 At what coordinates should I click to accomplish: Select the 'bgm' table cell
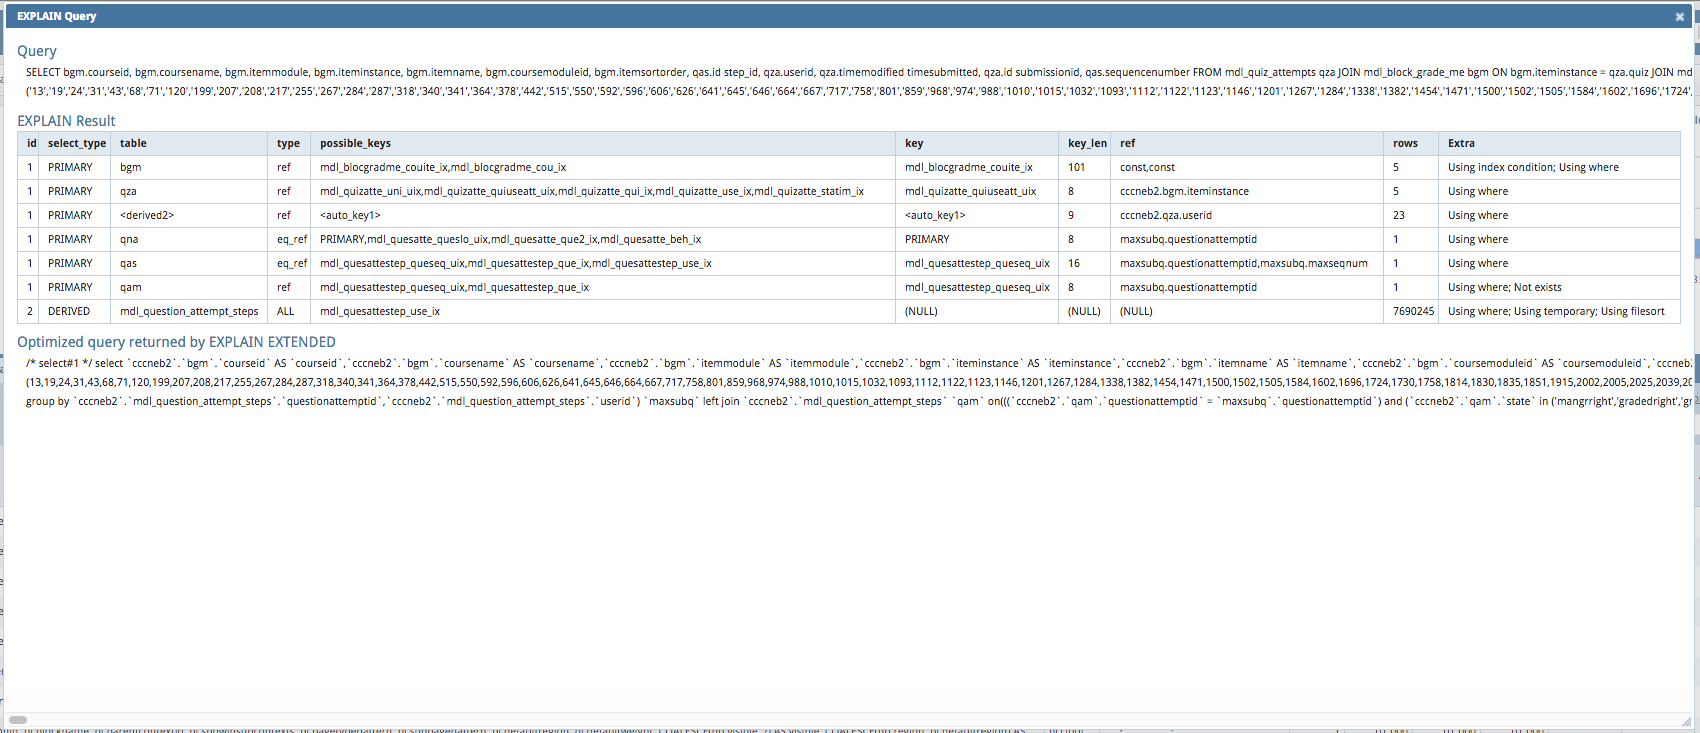pyautogui.click(x=189, y=167)
